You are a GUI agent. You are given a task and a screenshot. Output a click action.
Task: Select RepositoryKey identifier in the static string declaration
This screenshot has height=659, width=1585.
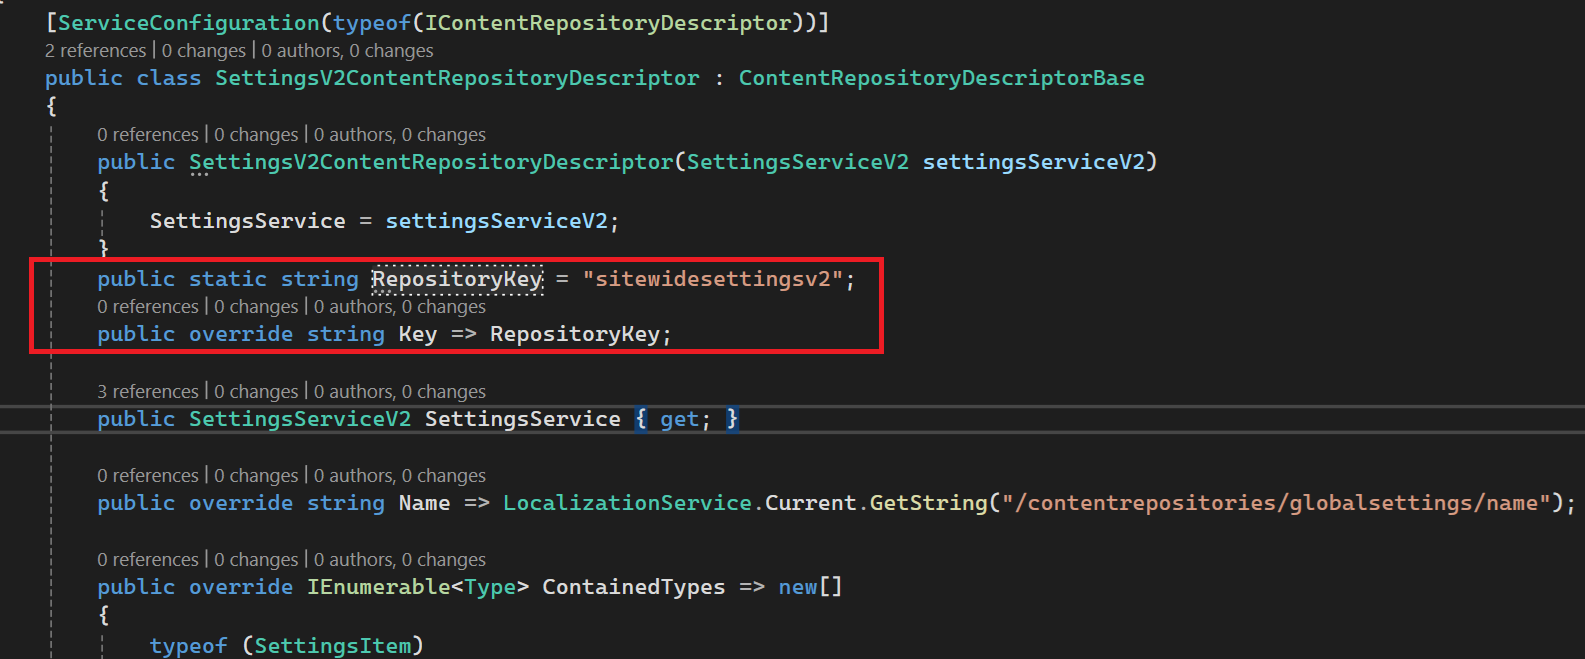point(457,279)
